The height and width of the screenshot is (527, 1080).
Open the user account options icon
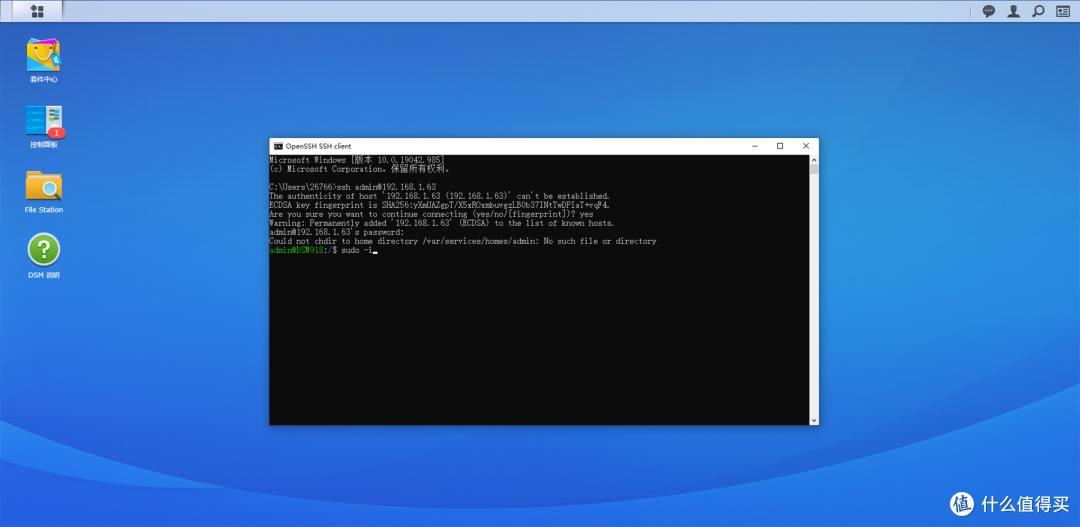[x=1014, y=11]
